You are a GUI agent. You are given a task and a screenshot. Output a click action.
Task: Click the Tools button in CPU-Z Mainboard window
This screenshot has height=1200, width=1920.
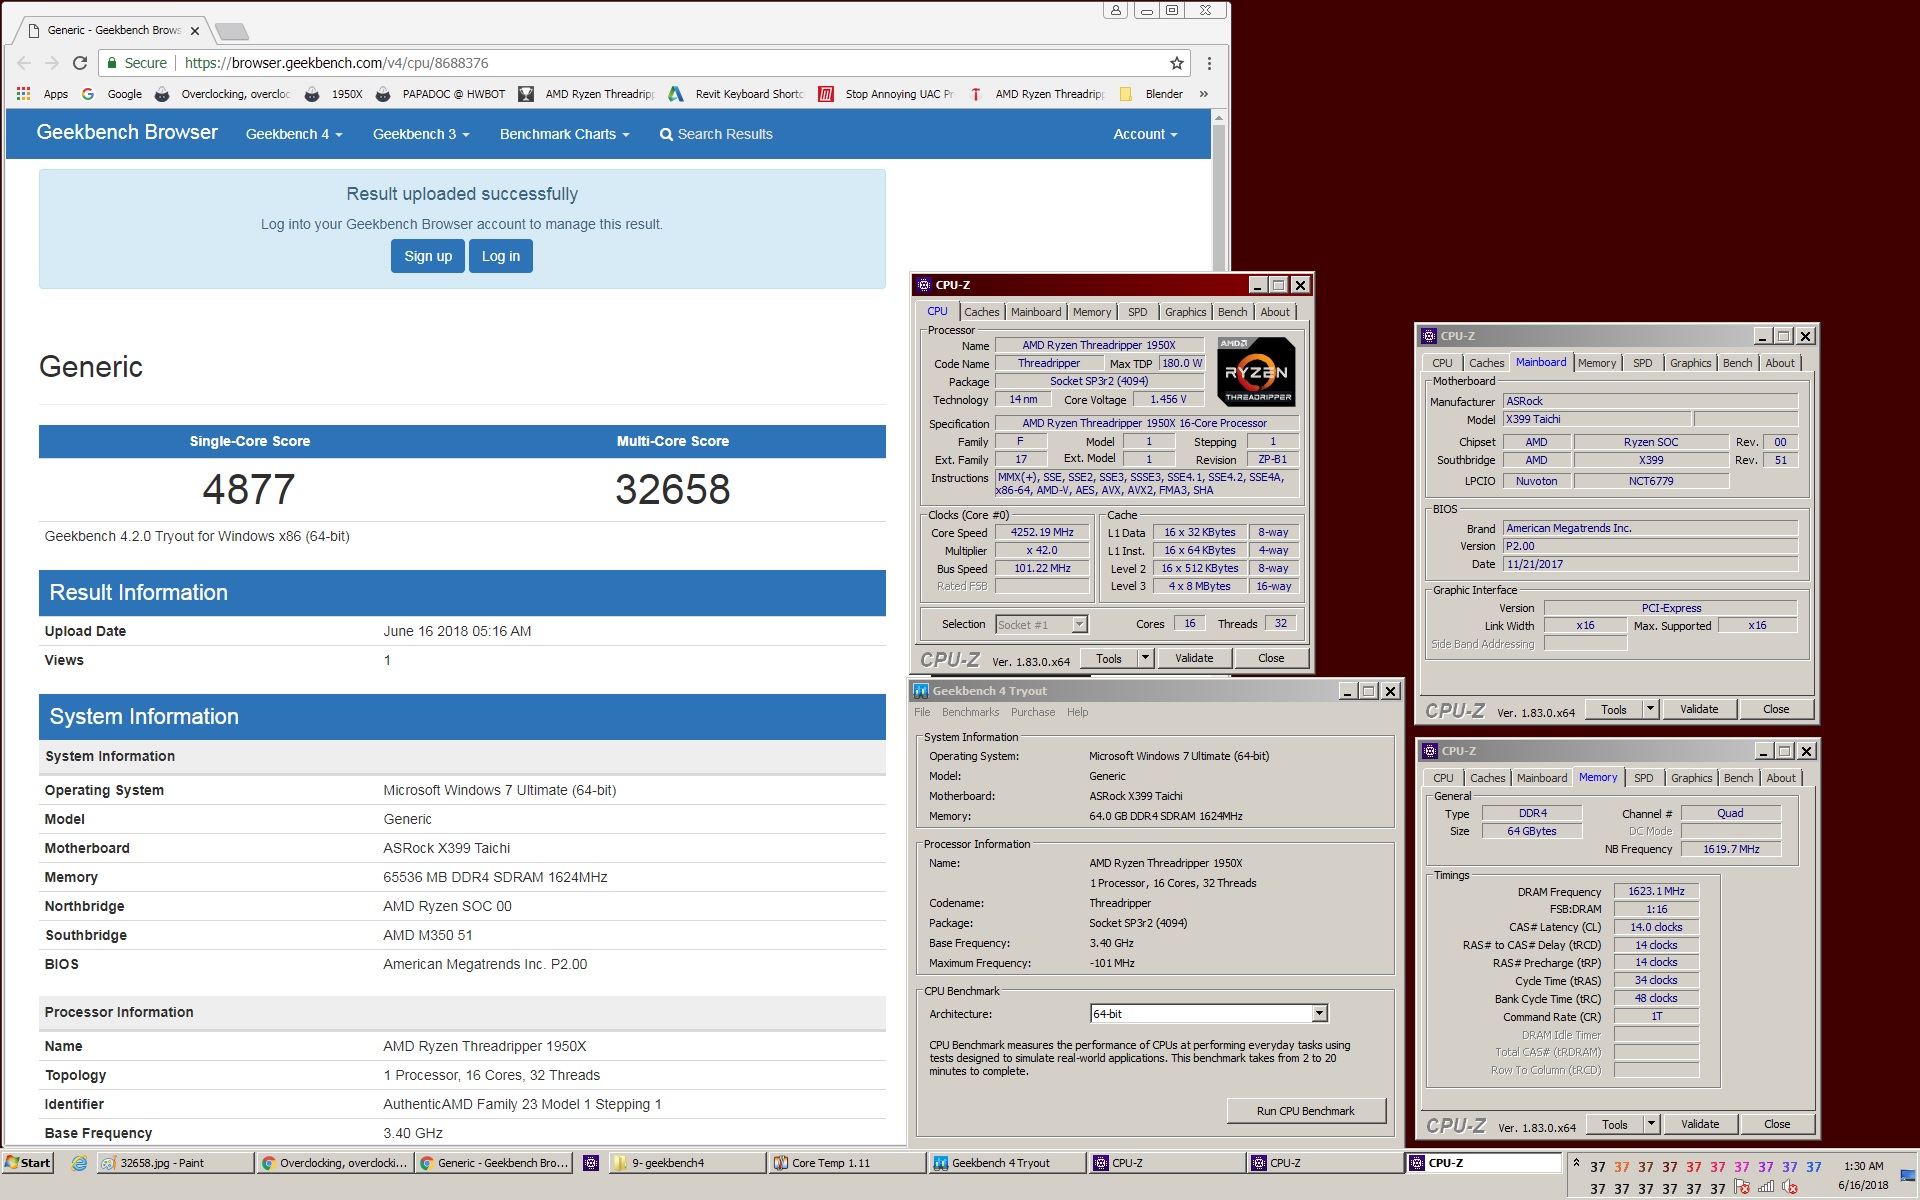(x=1613, y=709)
